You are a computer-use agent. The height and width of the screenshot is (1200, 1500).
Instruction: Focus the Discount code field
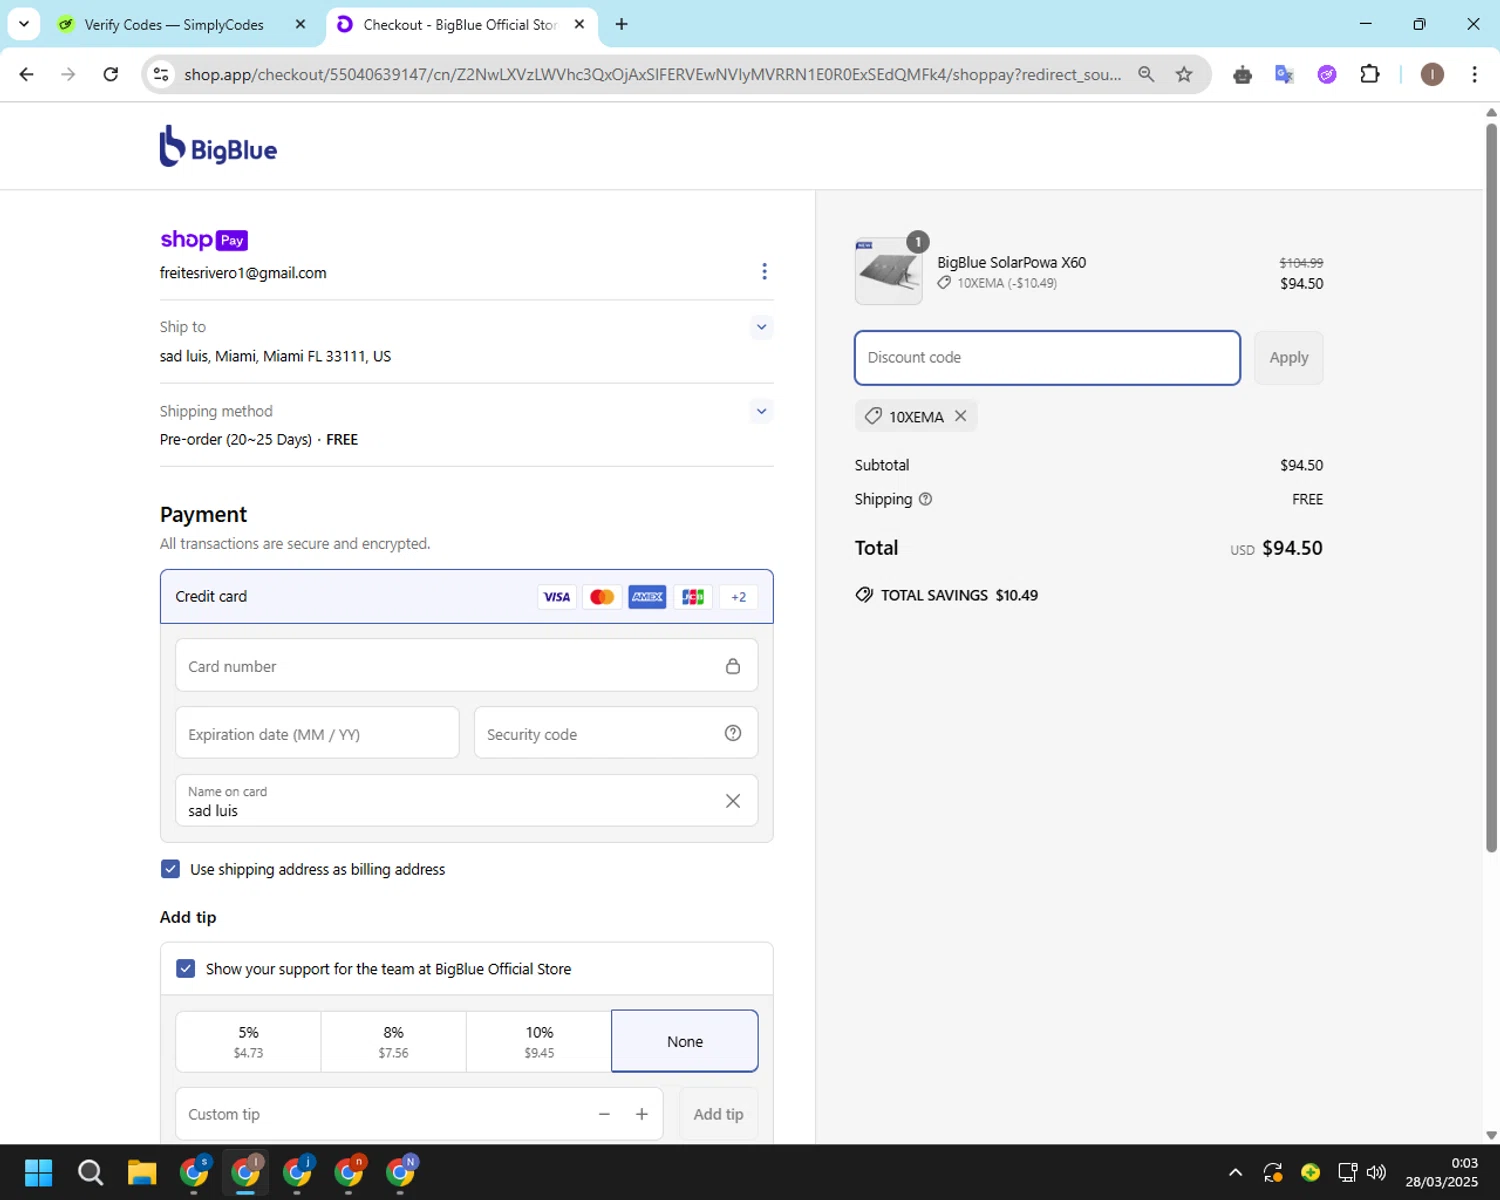point(1047,357)
